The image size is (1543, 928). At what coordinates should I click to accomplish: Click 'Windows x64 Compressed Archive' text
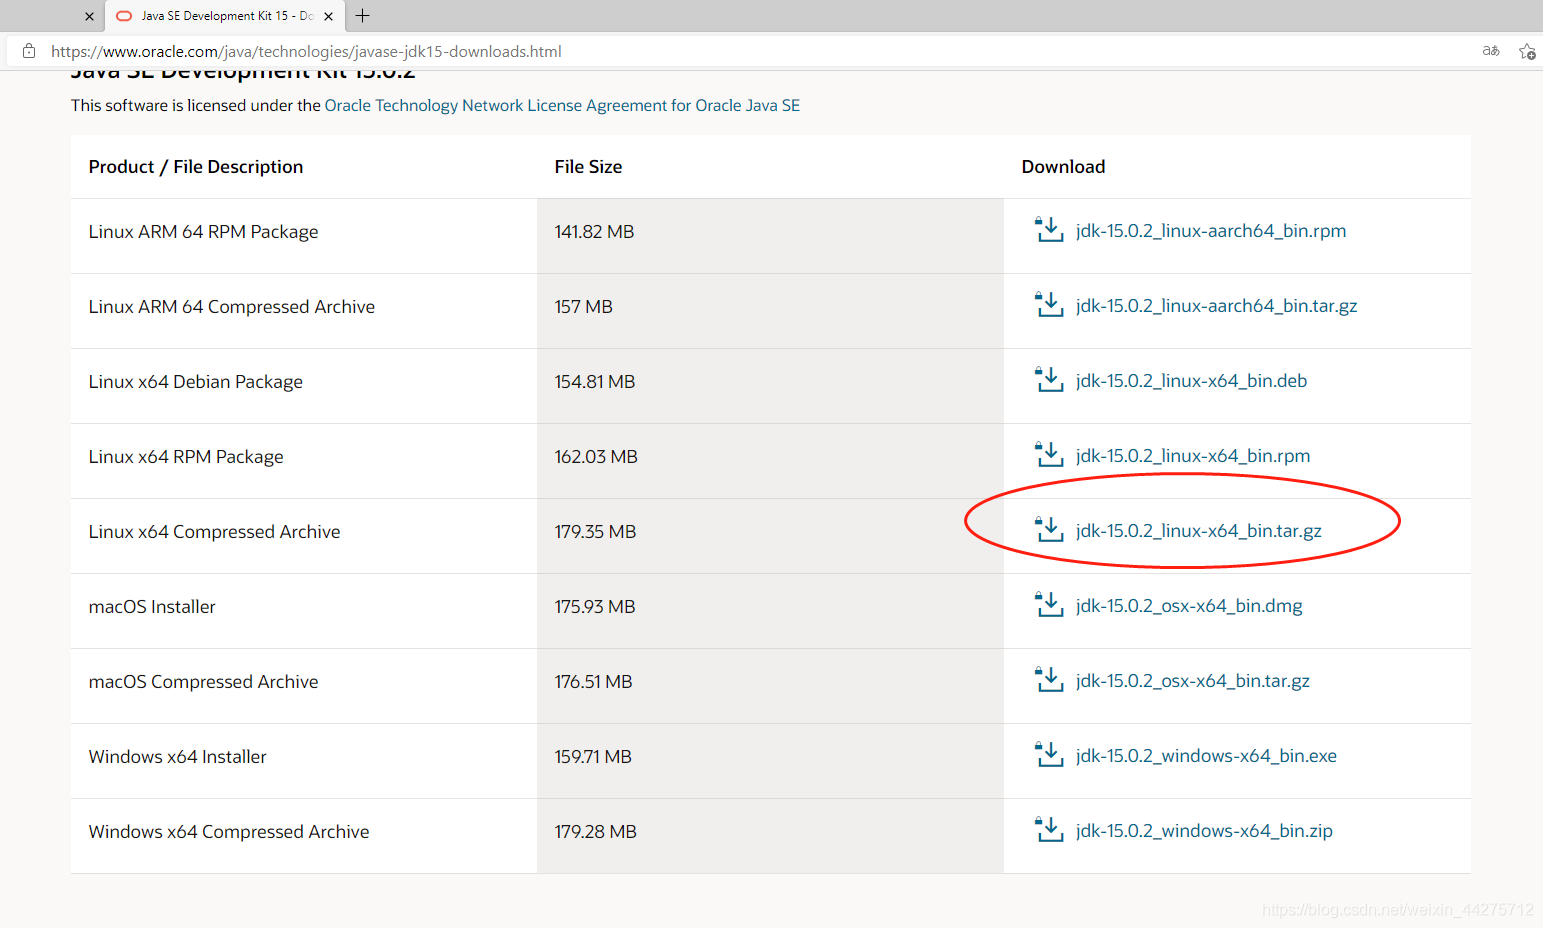coord(228,832)
